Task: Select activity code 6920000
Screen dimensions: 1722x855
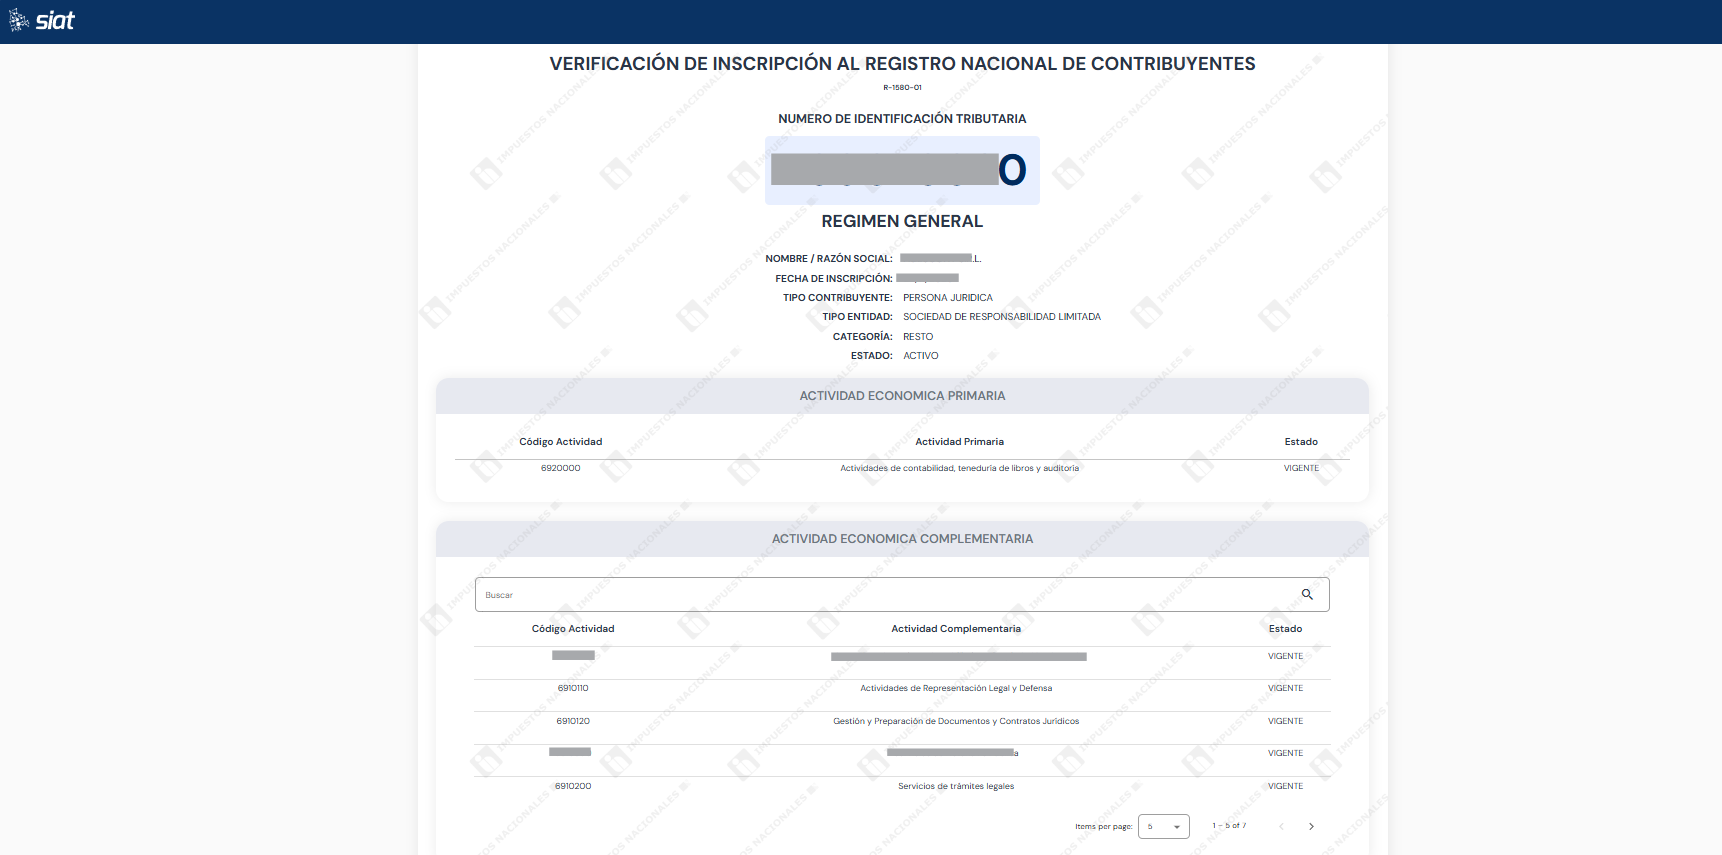Action: pyautogui.click(x=560, y=468)
